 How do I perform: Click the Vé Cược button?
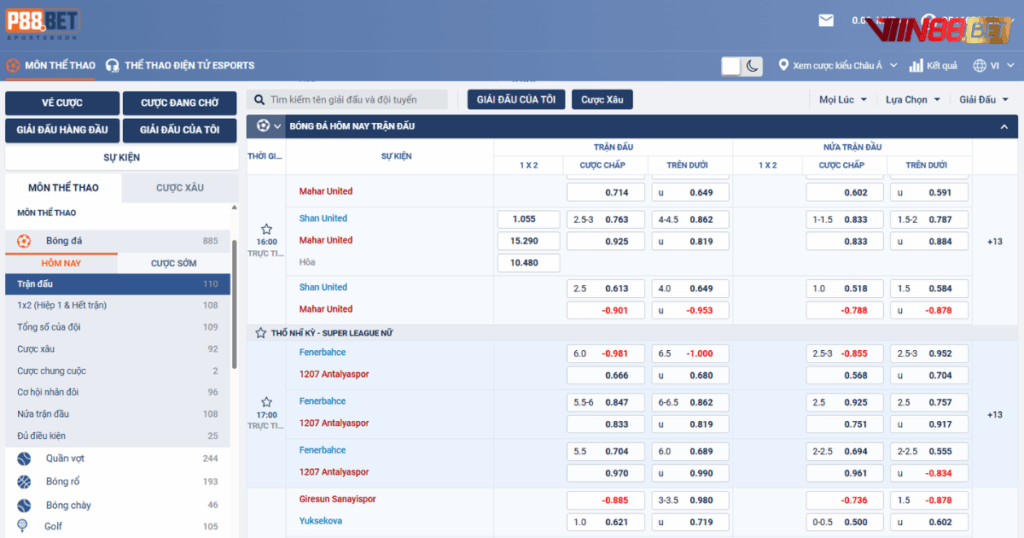pos(62,103)
